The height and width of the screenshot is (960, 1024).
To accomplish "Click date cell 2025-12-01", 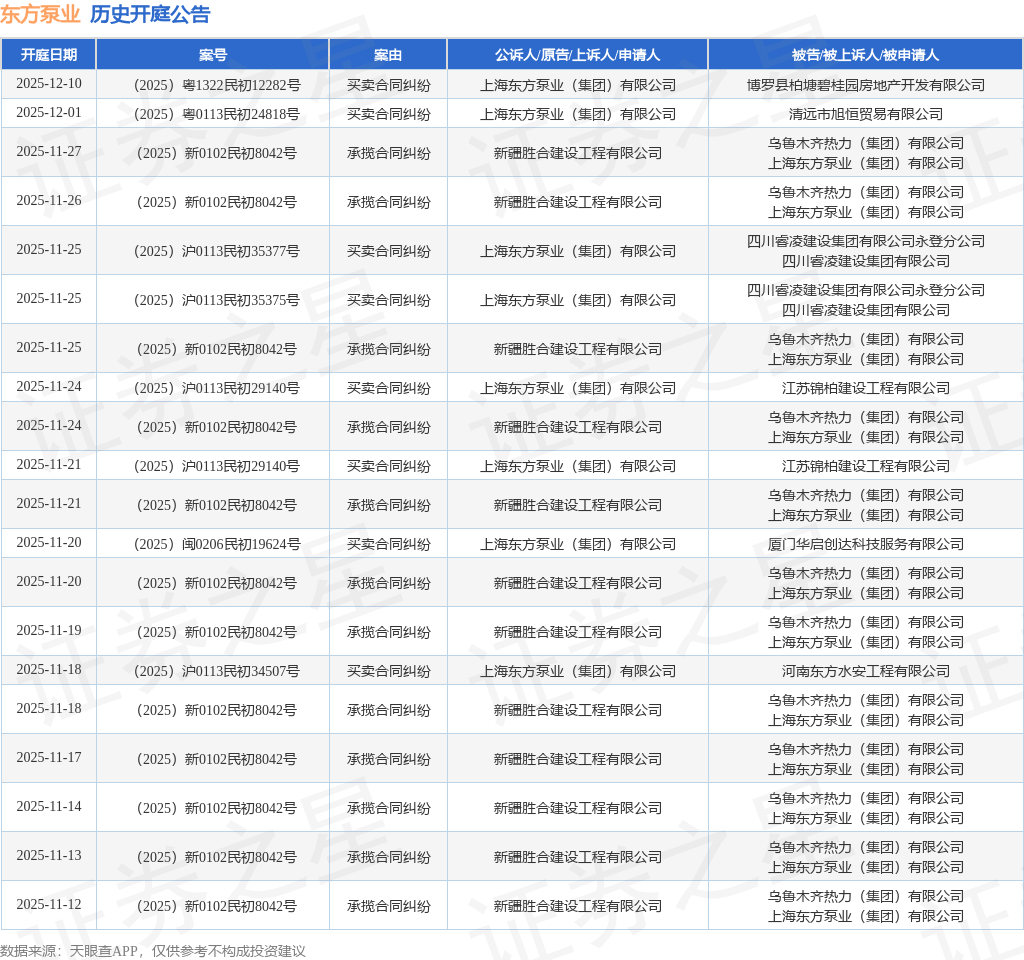I will (49, 112).
